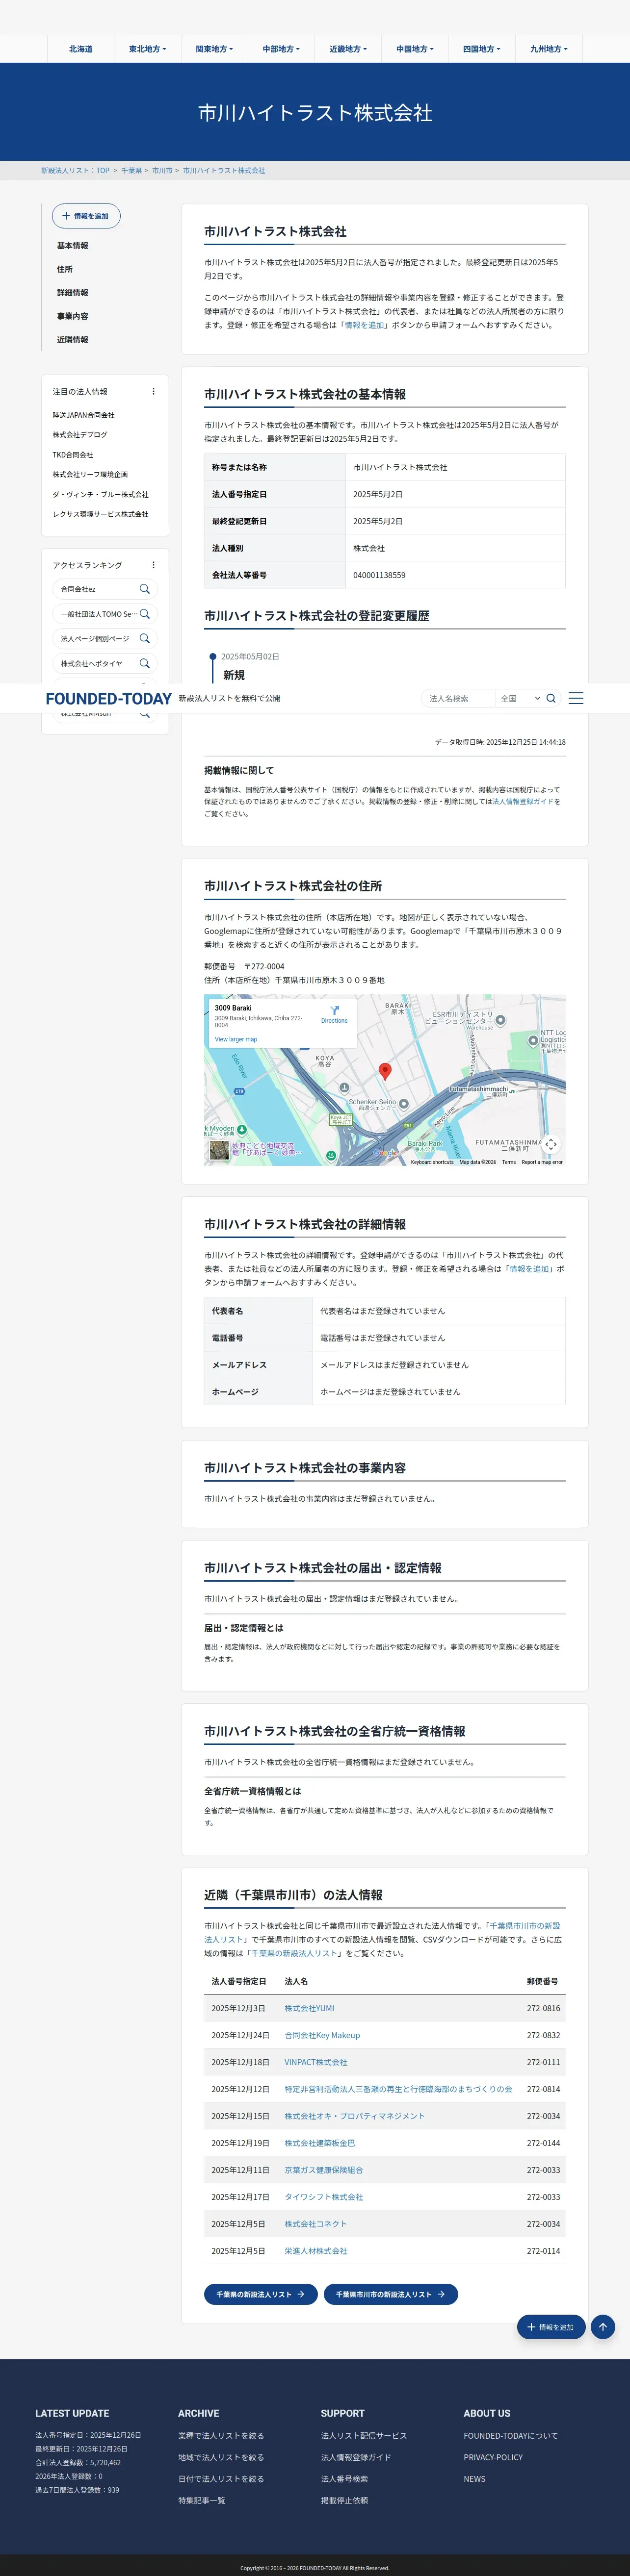Image resolution: width=630 pixels, height=2576 pixels.
Task: Open 株式会社建築板金巴 link
Action: 319,2143
